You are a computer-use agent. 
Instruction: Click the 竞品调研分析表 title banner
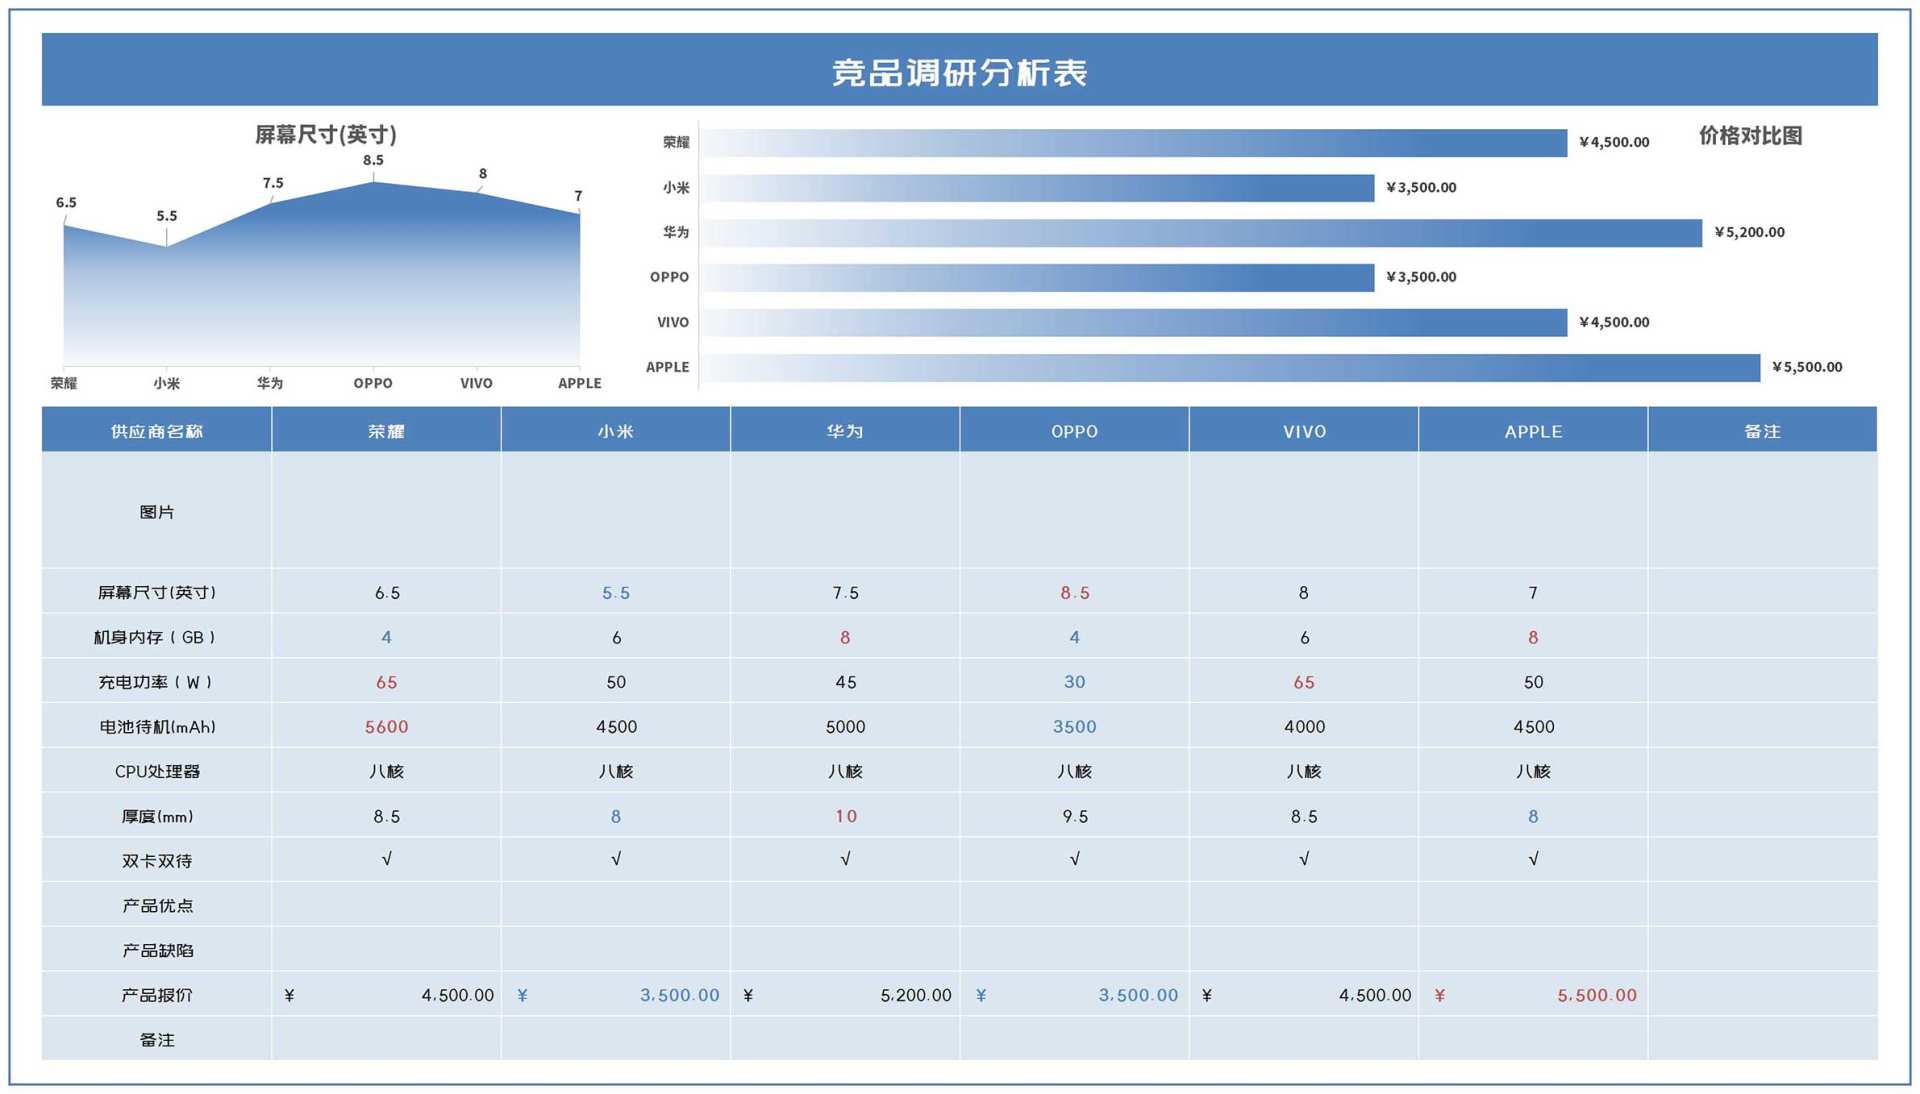(x=959, y=71)
